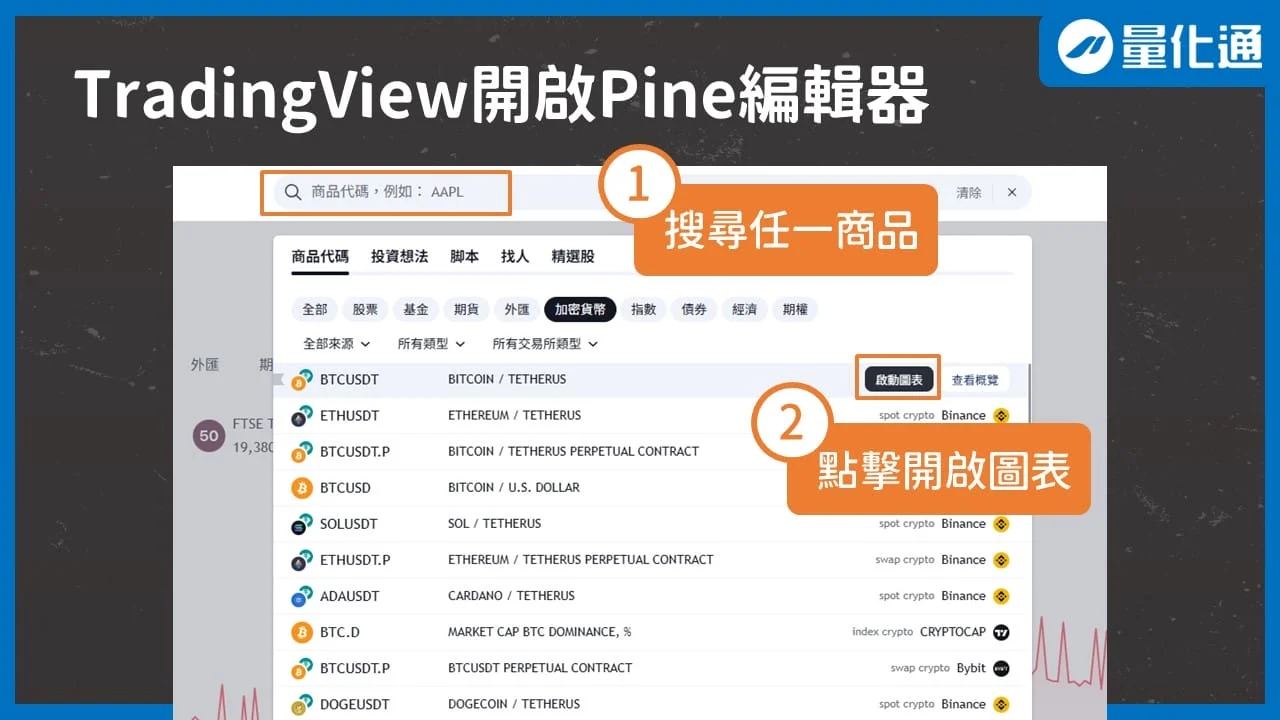This screenshot has height=720, width=1280.
Task: Select the 基金 filter chip
Action: 416,310
